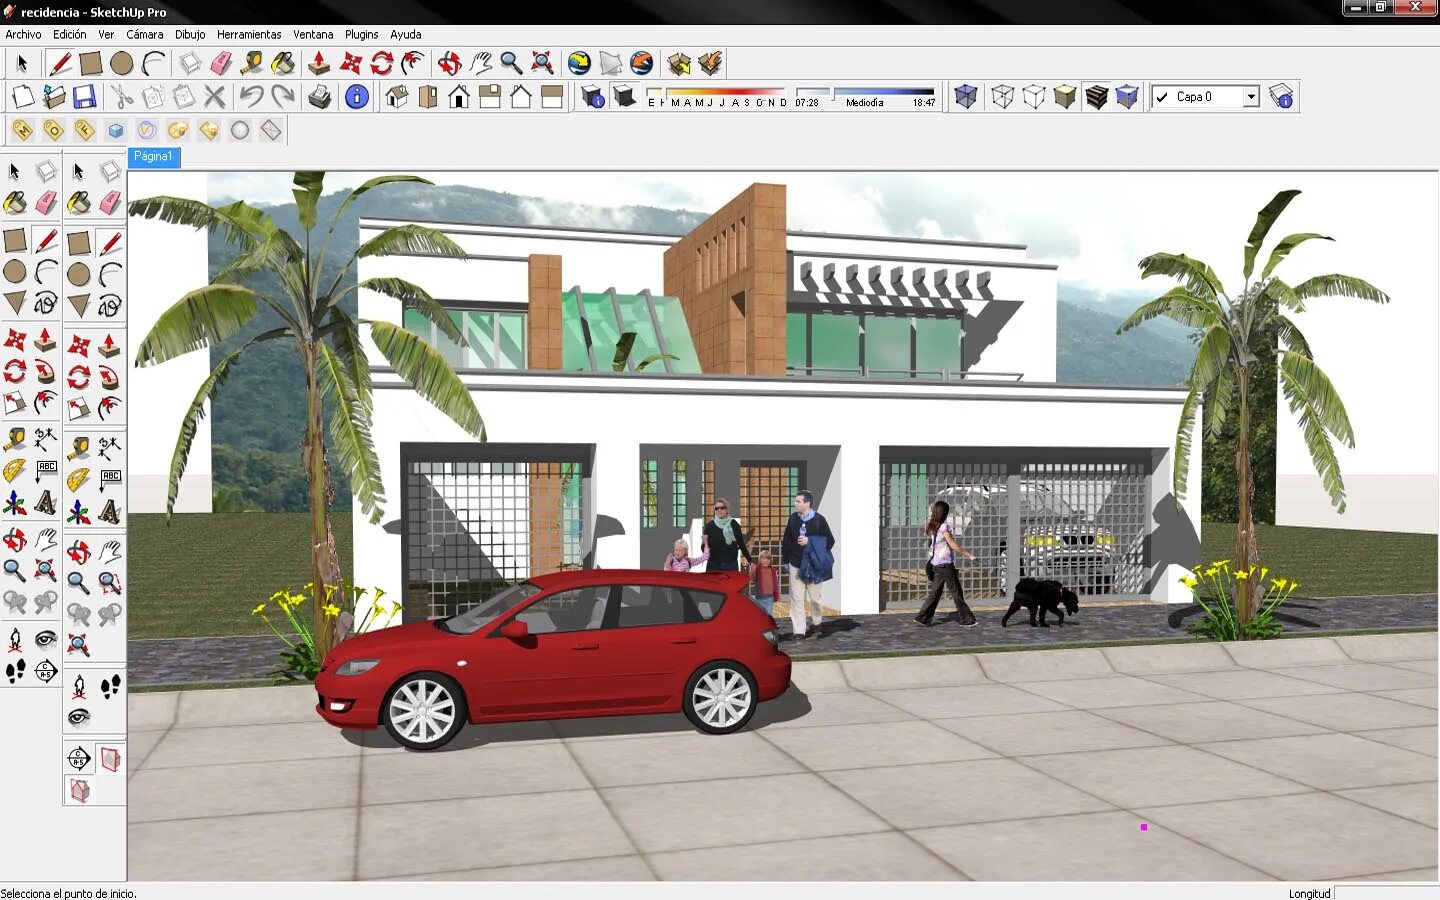Open the Cámara menu

pos(145,34)
